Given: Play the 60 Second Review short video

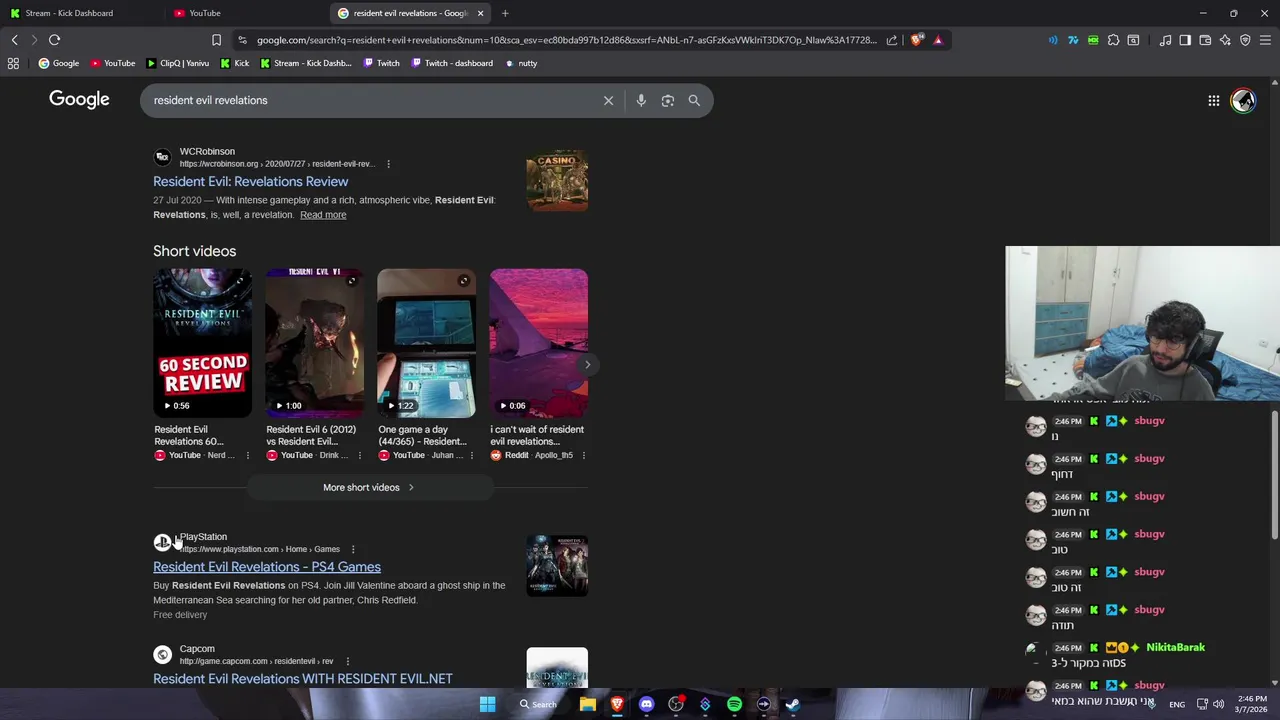Looking at the screenshot, I should [x=202, y=343].
